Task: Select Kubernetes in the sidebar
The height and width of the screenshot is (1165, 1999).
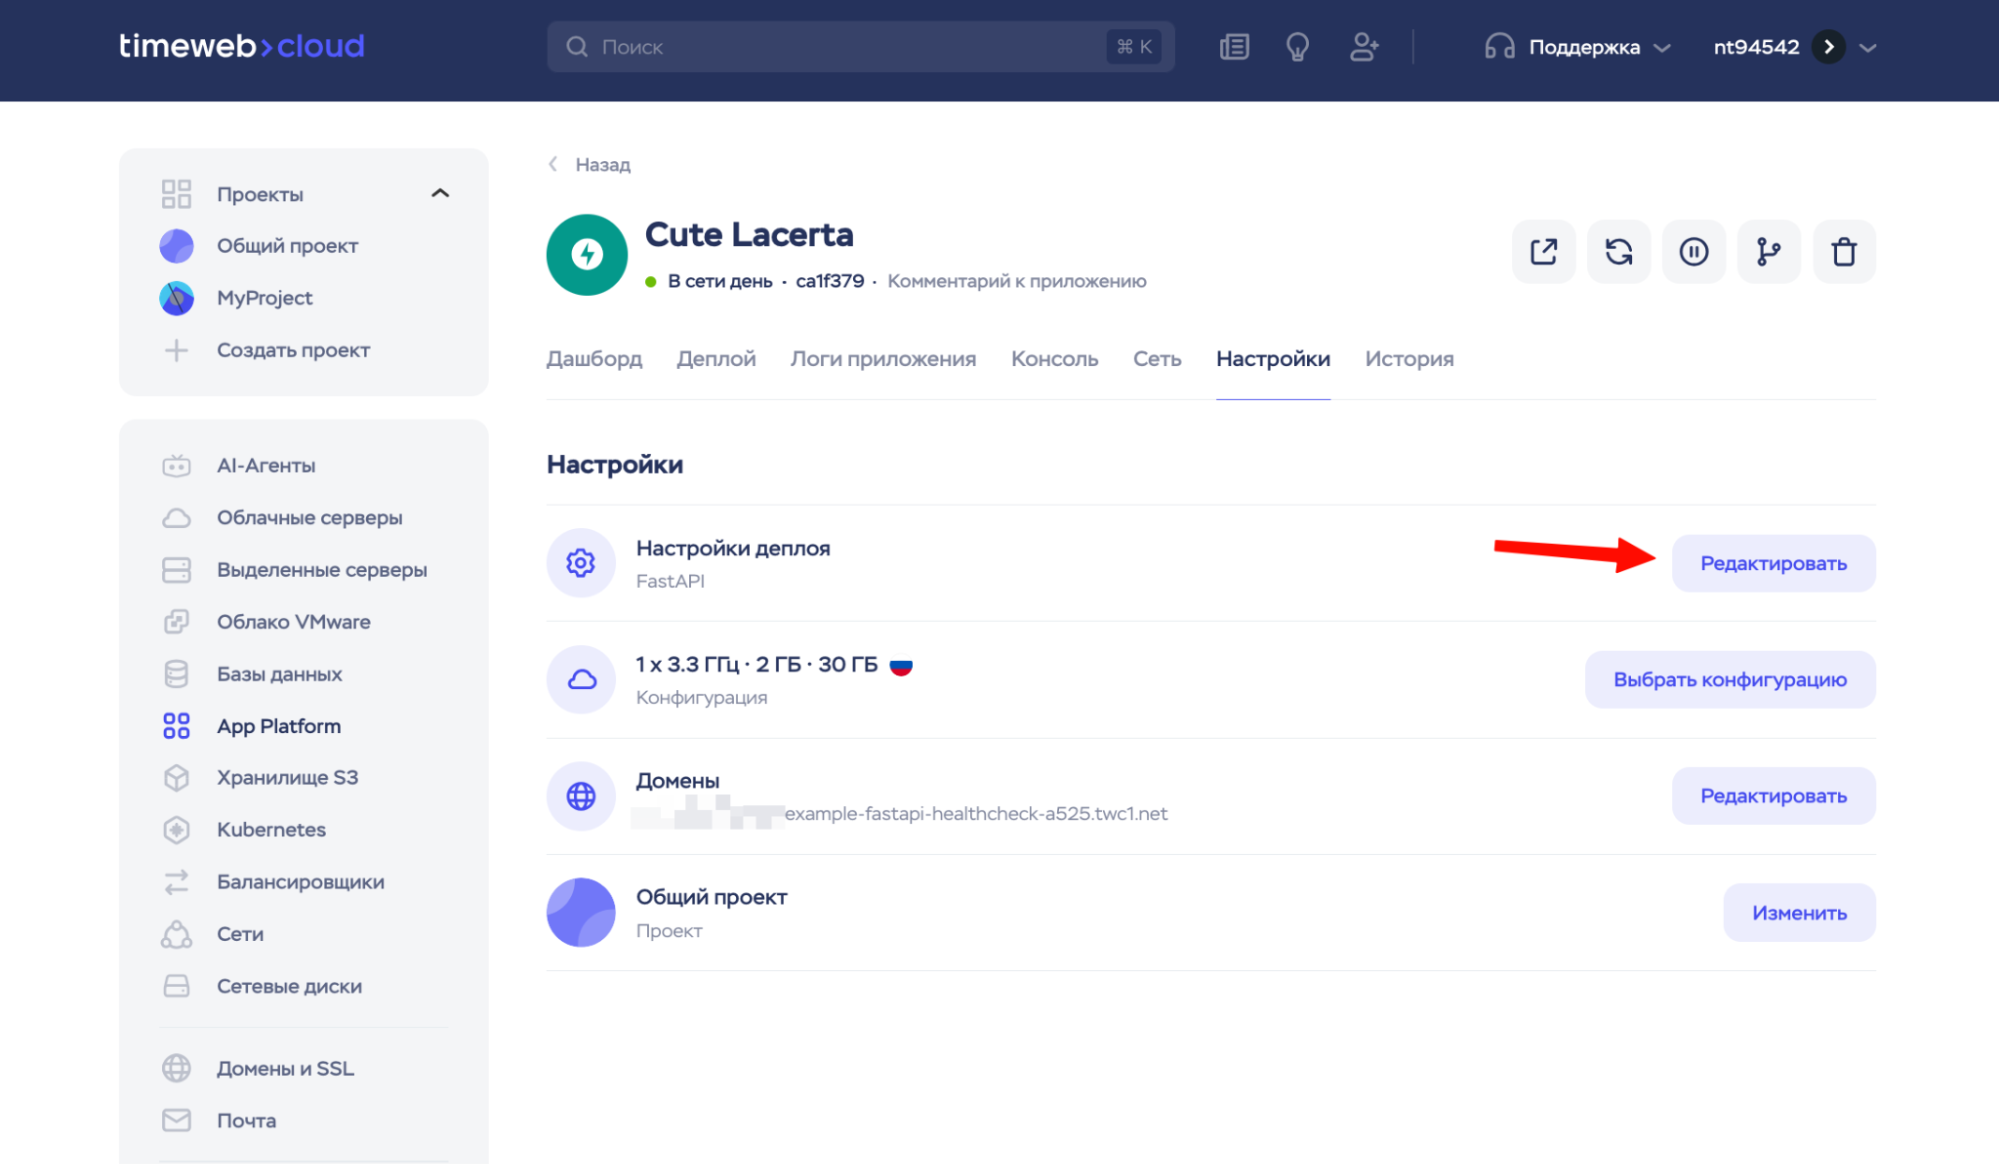Action: [271, 830]
